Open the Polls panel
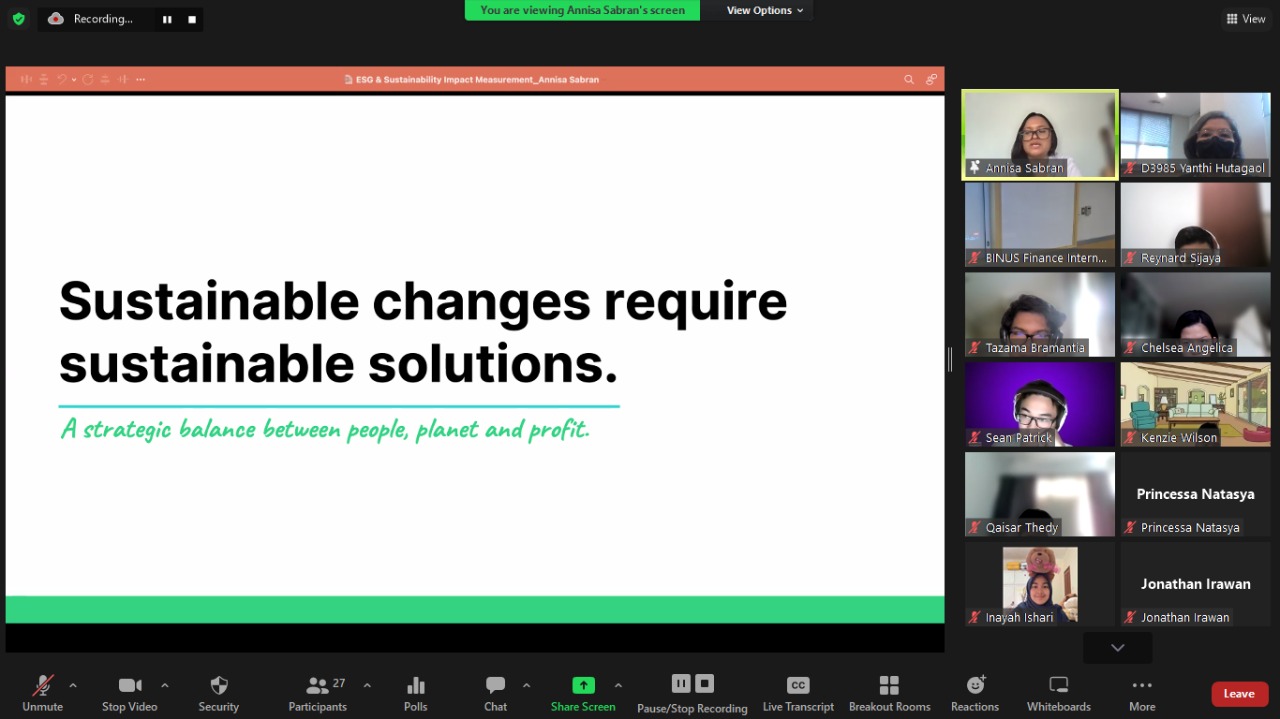Viewport: 1280px width, 719px height. tap(415, 693)
